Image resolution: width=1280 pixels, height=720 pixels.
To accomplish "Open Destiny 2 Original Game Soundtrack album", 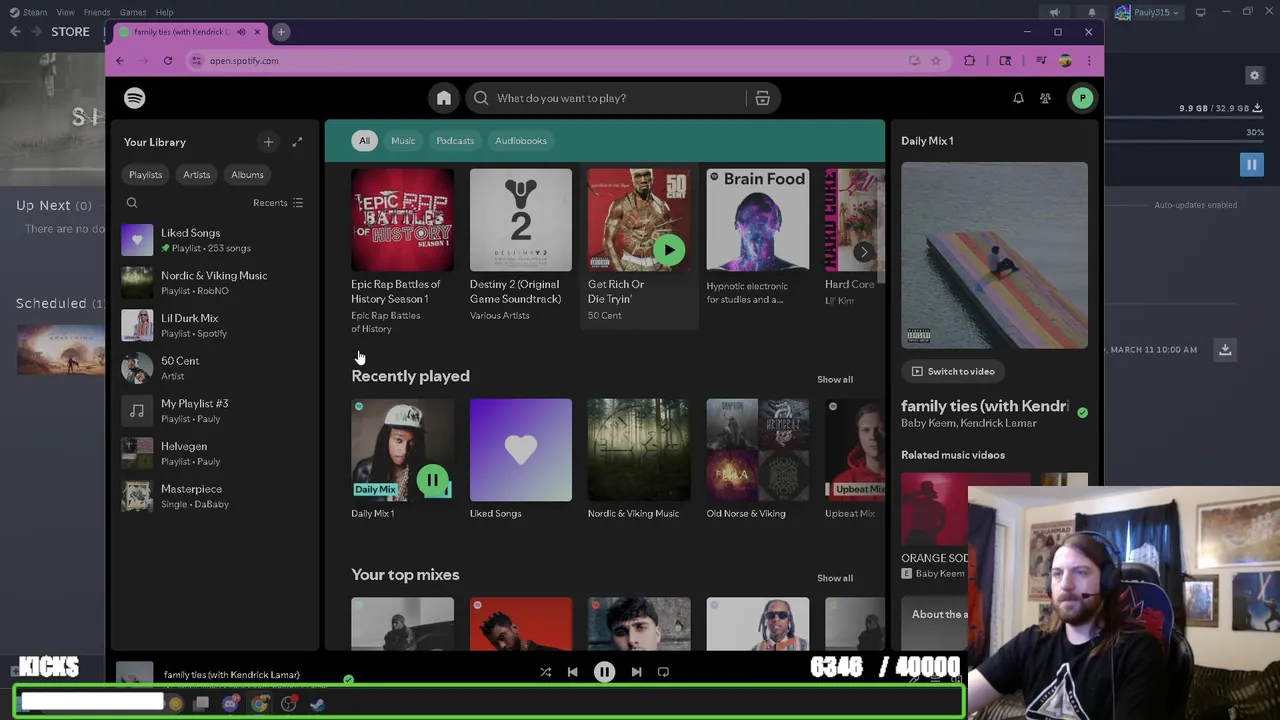I will [521, 246].
